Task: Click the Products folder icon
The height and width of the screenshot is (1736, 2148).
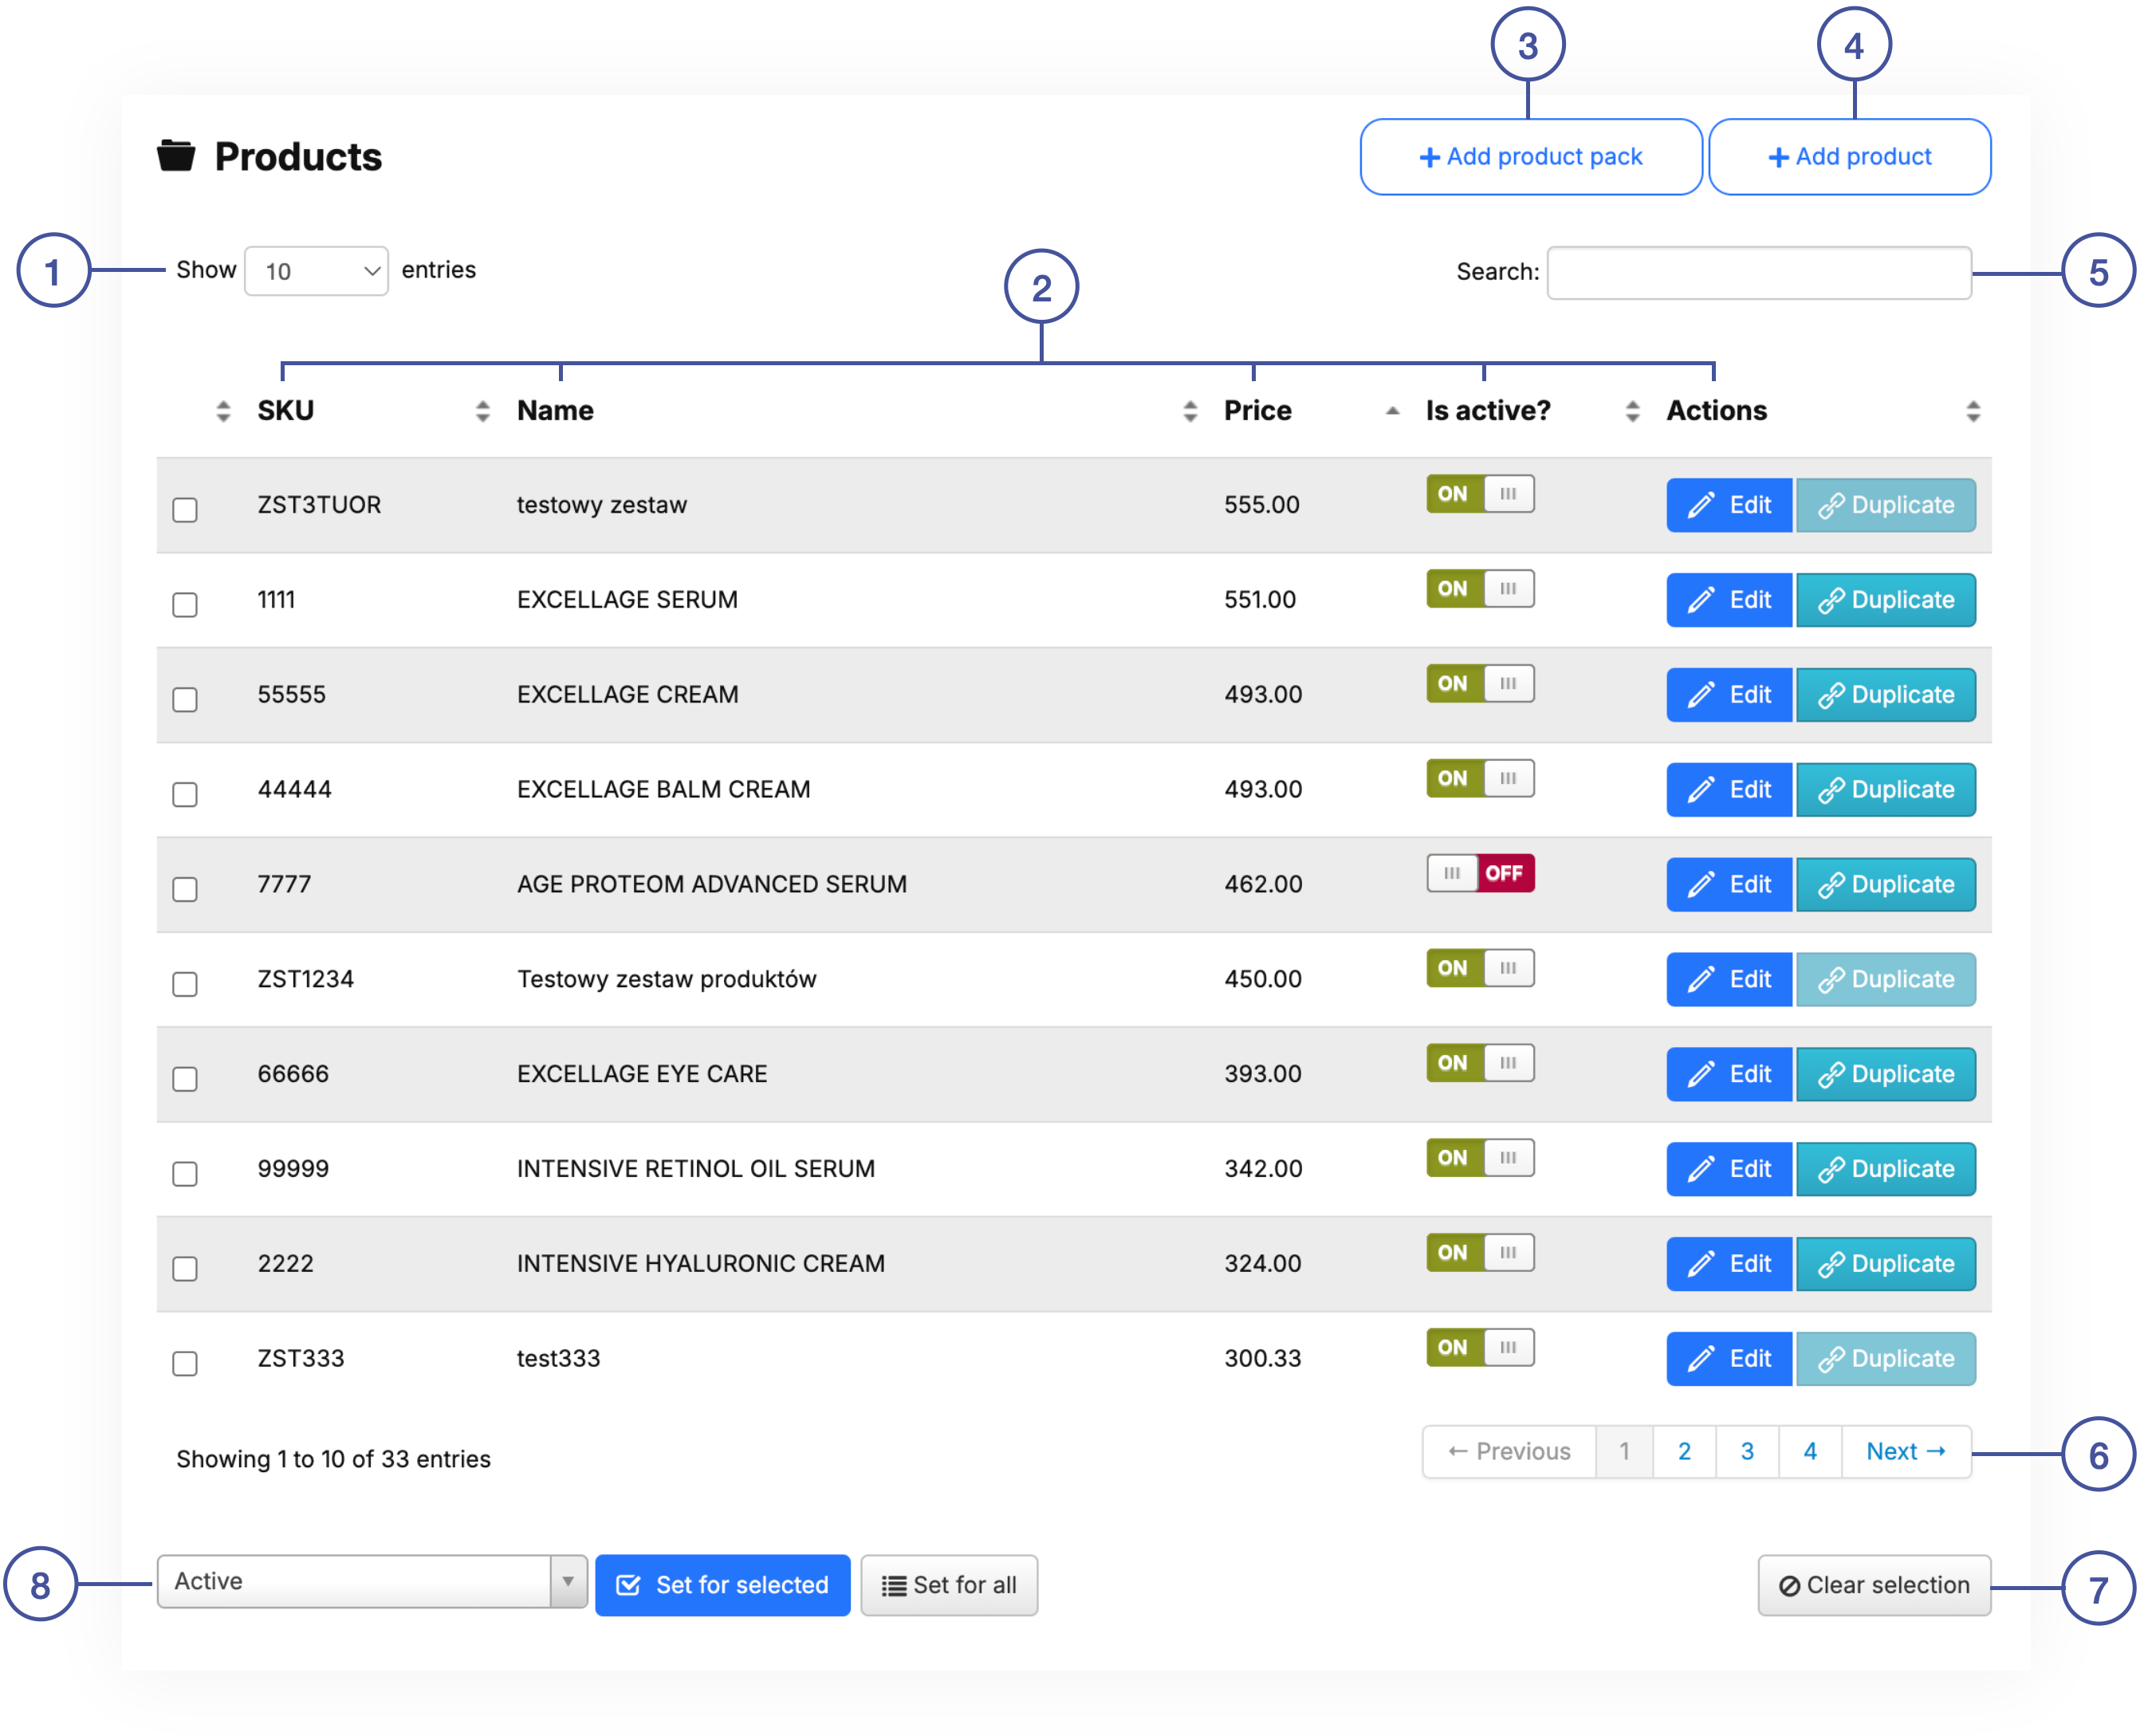Action: pos(176,156)
